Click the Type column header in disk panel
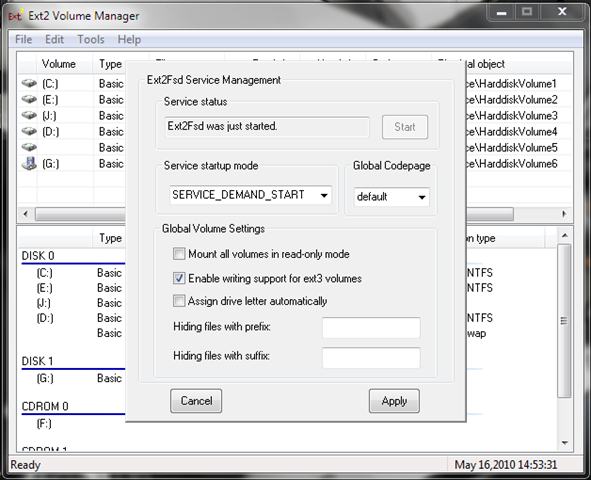 pyautogui.click(x=110, y=238)
